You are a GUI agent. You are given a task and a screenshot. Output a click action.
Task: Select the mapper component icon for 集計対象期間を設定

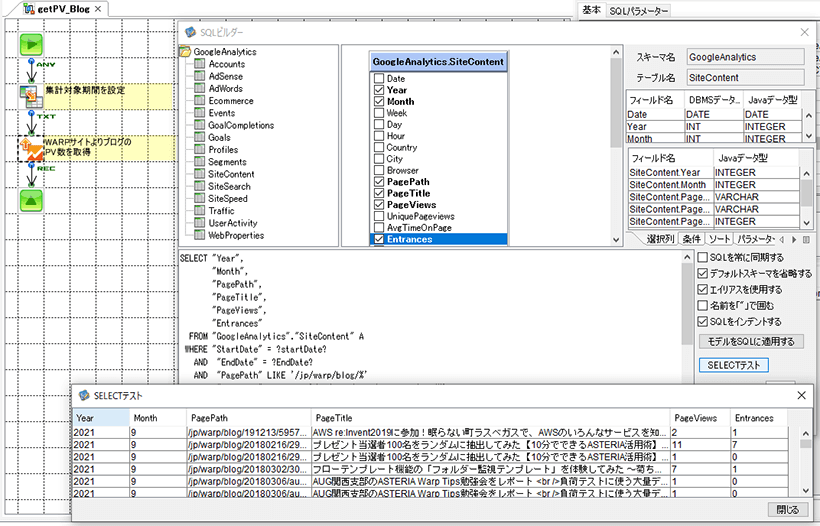point(31,96)
